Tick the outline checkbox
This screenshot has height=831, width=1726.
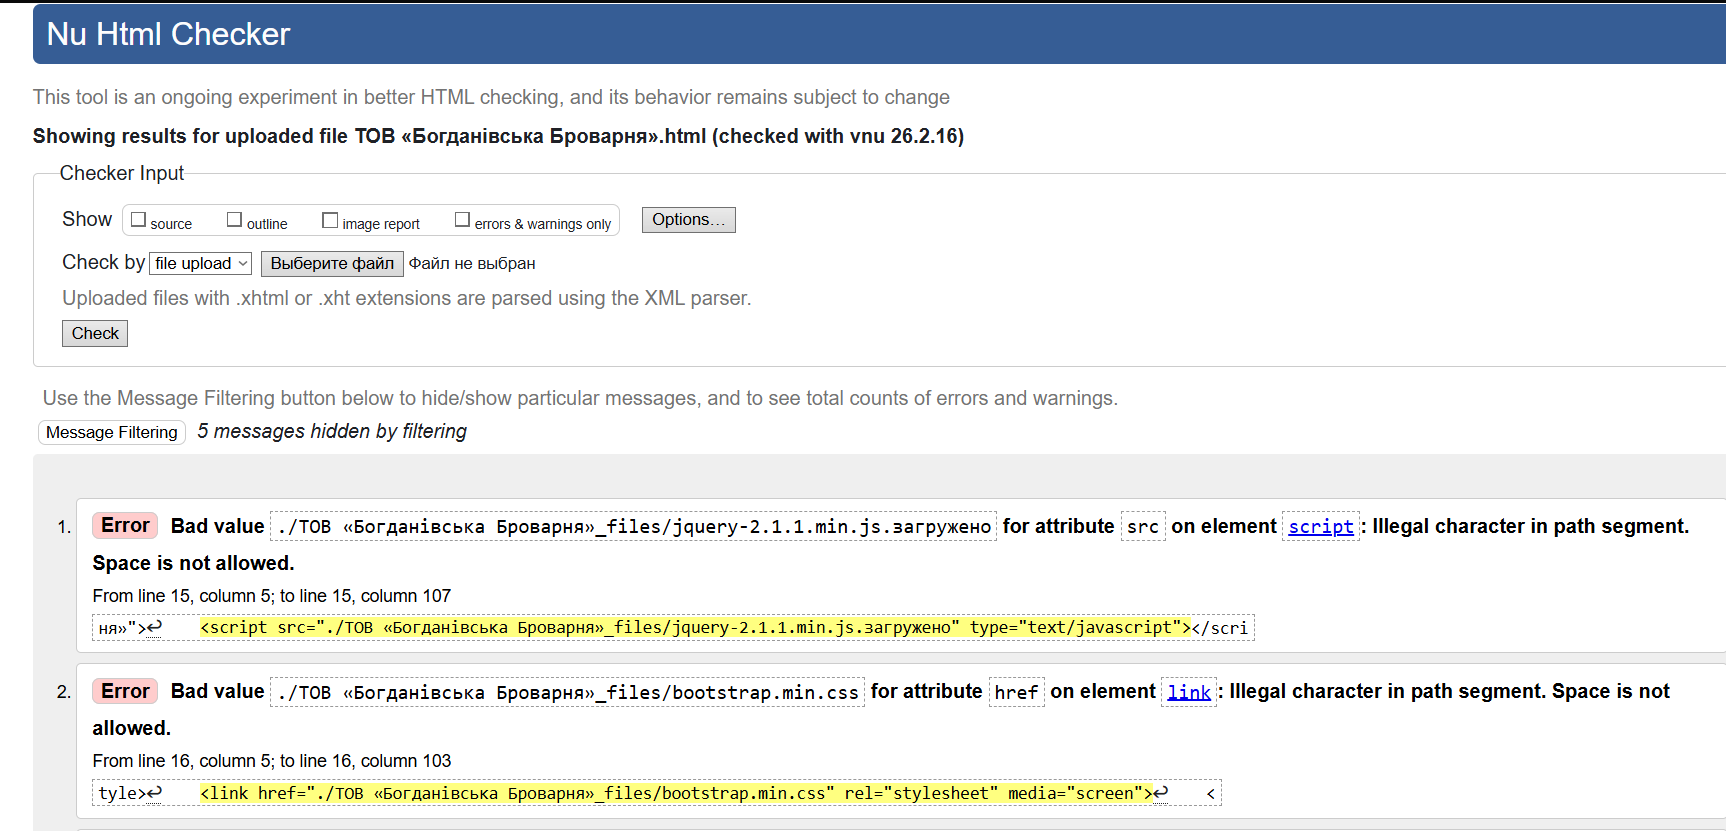(x=235, y=220)
